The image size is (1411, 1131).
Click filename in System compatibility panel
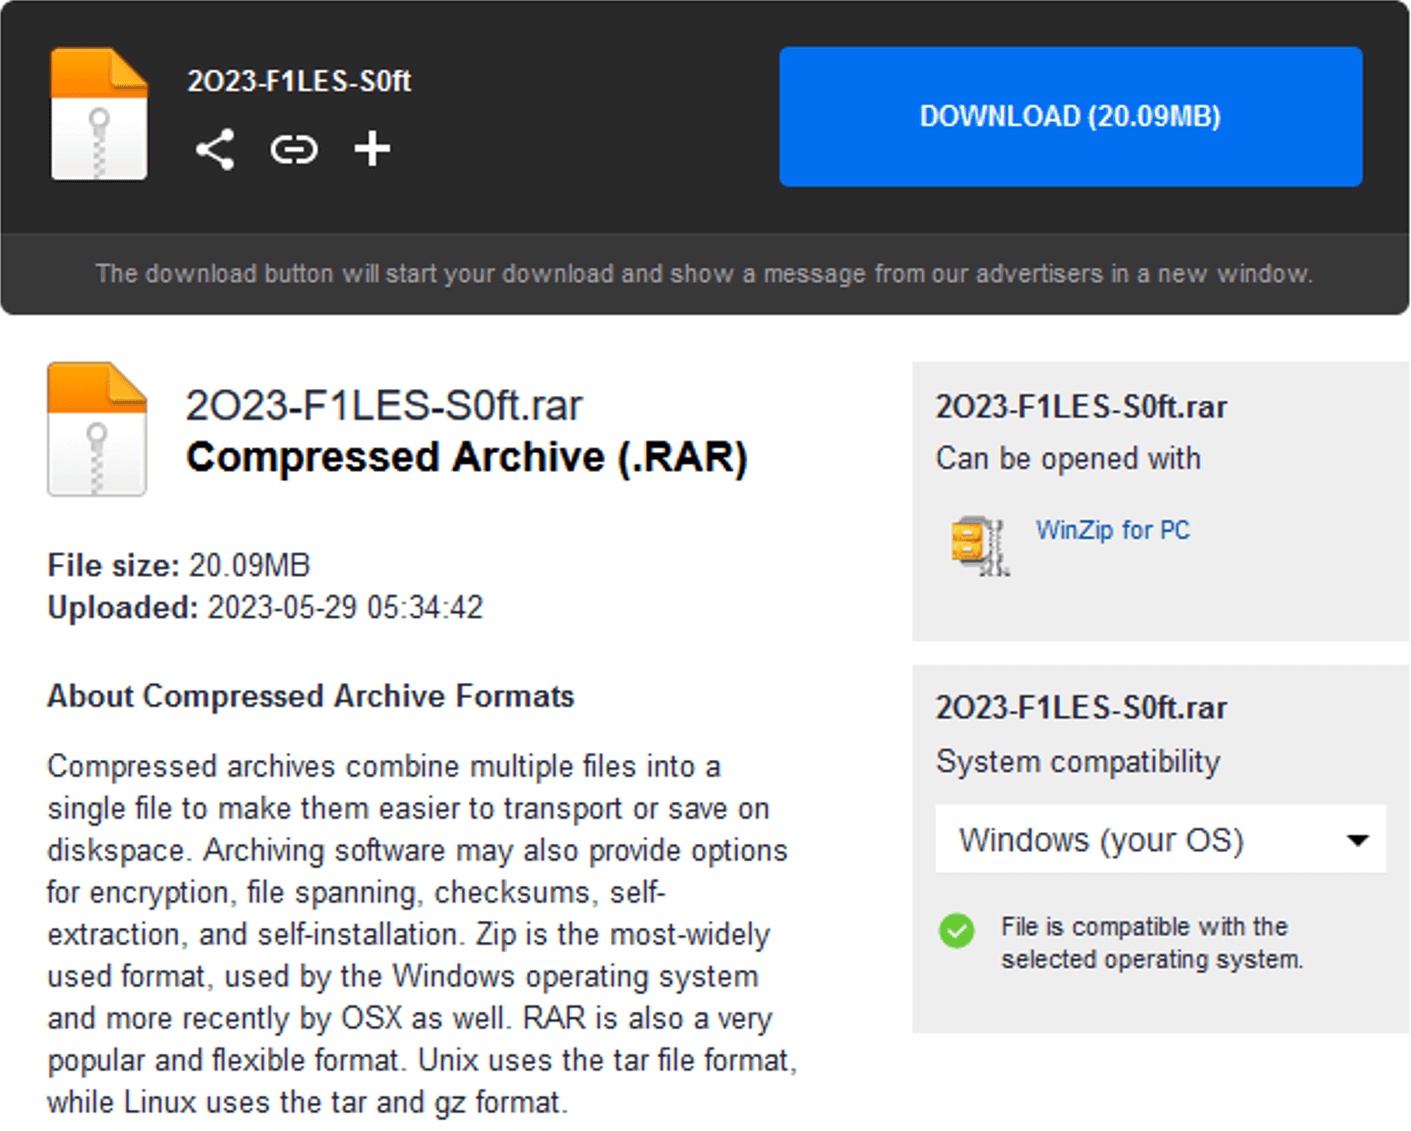[x=1081, y=708]
